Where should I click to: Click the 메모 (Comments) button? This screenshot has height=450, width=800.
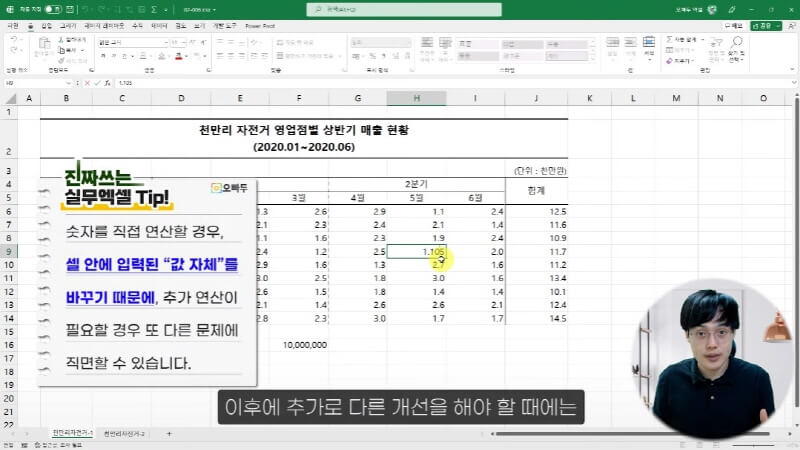pos(733,26)
